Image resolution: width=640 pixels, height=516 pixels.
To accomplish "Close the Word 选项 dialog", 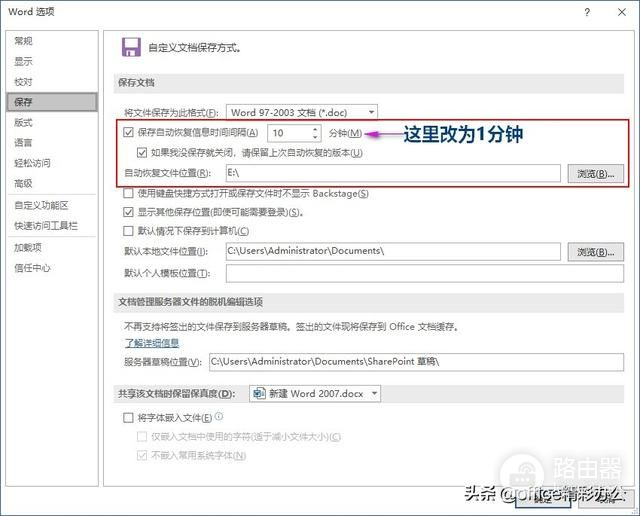I will click(622, 12).
